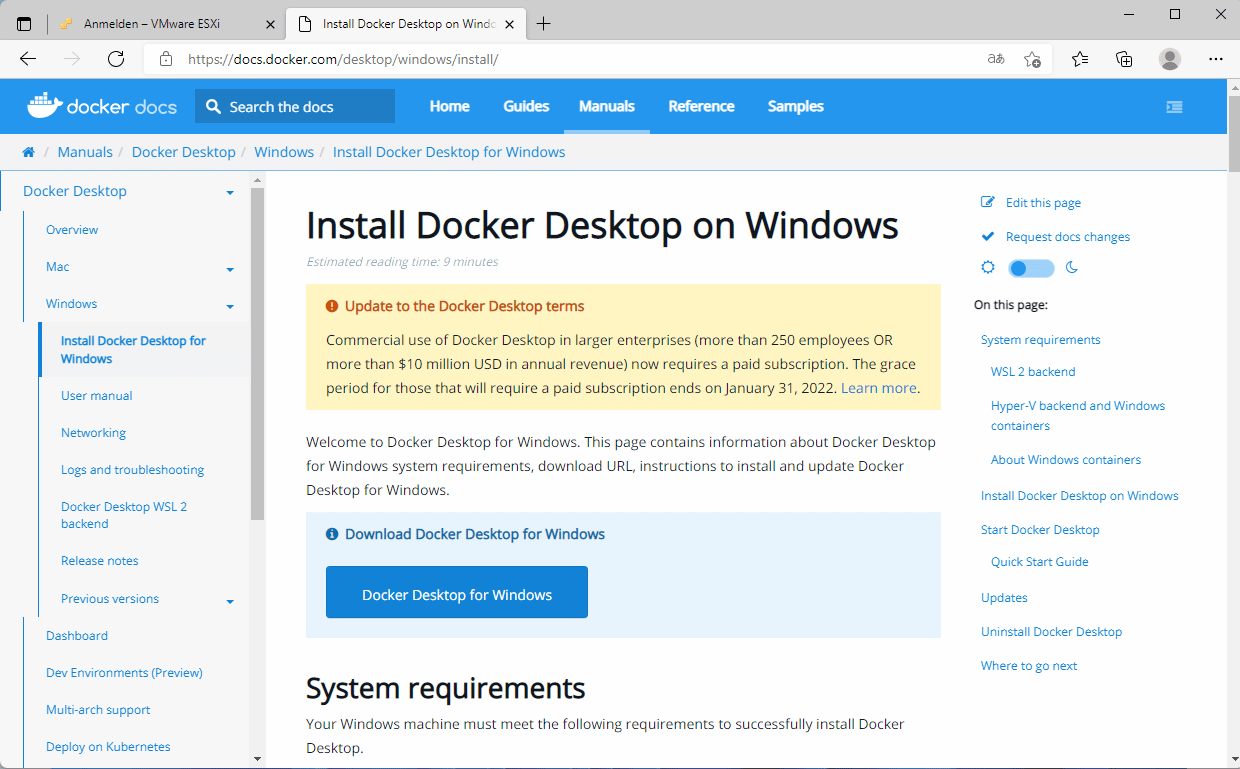This screenshot has width=1240, height=769.
Task: Click the table of contents icon in the nav bar
Action: (x=1173, y=105)
